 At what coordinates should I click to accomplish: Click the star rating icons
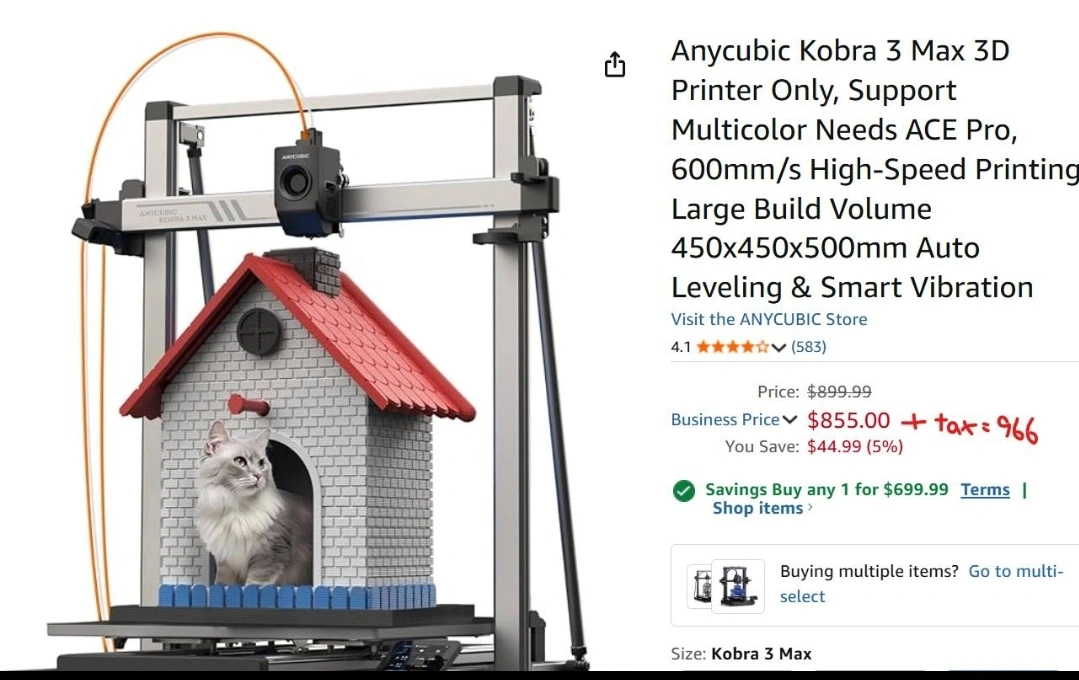(732, 347)
